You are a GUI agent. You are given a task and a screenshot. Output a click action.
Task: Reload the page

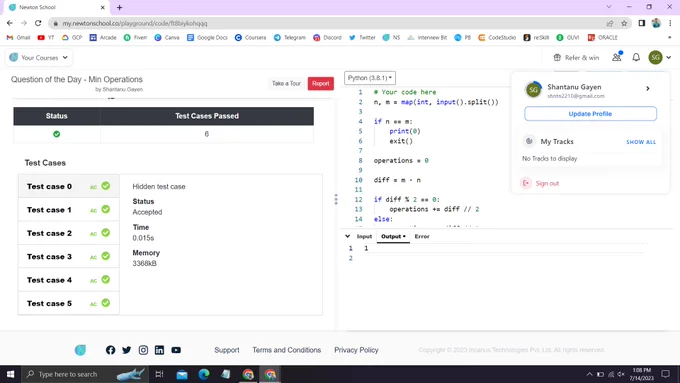click(x=38, y=23)
